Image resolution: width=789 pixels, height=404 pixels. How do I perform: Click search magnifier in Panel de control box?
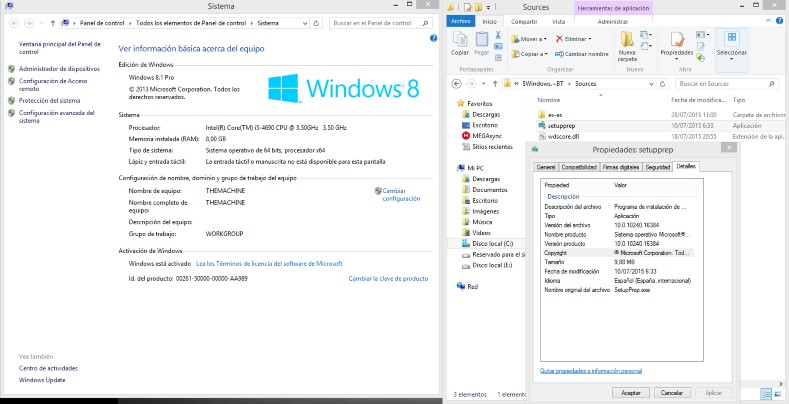pyautogui.click(x=425, y=23)
